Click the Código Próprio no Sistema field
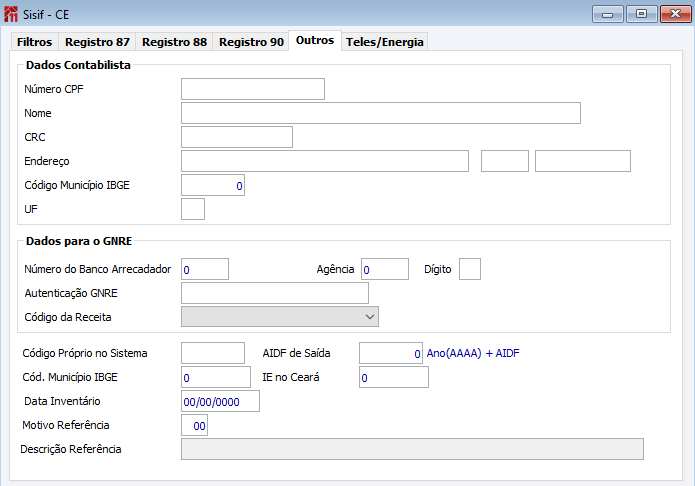The height and width of the screenshot is (486, 695). tap(213, 353)
